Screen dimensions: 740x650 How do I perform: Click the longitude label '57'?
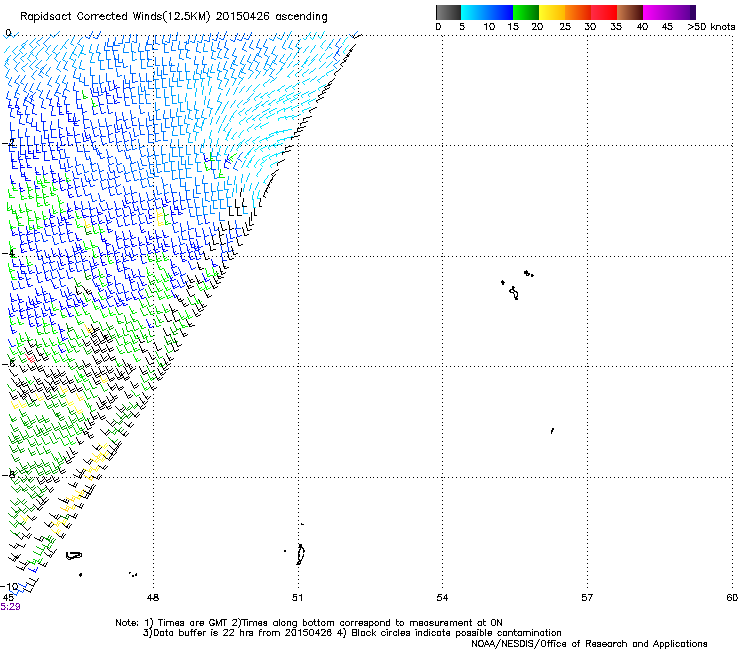point(587,598)
